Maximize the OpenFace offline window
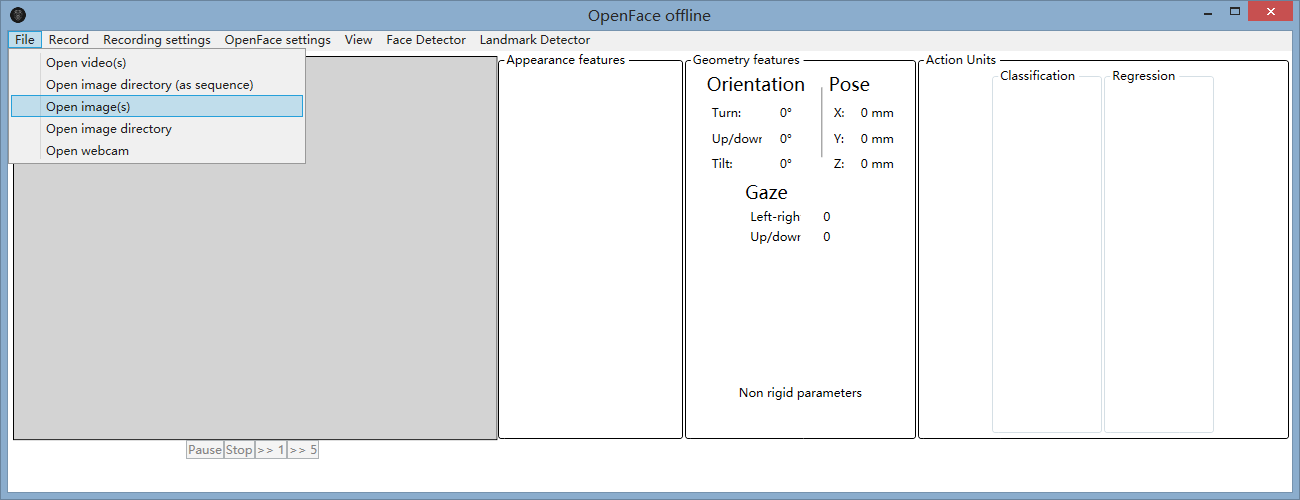Screen dimensions: 1300x500 [1235, 12]
